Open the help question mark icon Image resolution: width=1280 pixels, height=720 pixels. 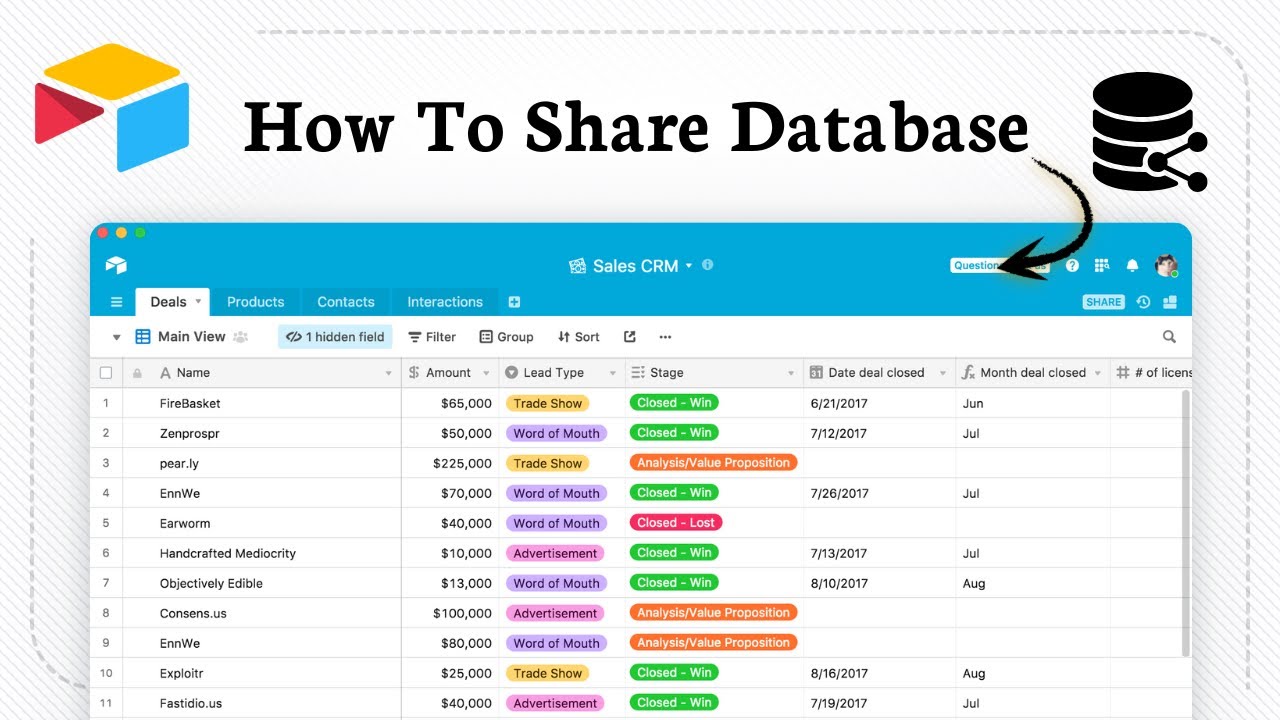point(1072,266)
